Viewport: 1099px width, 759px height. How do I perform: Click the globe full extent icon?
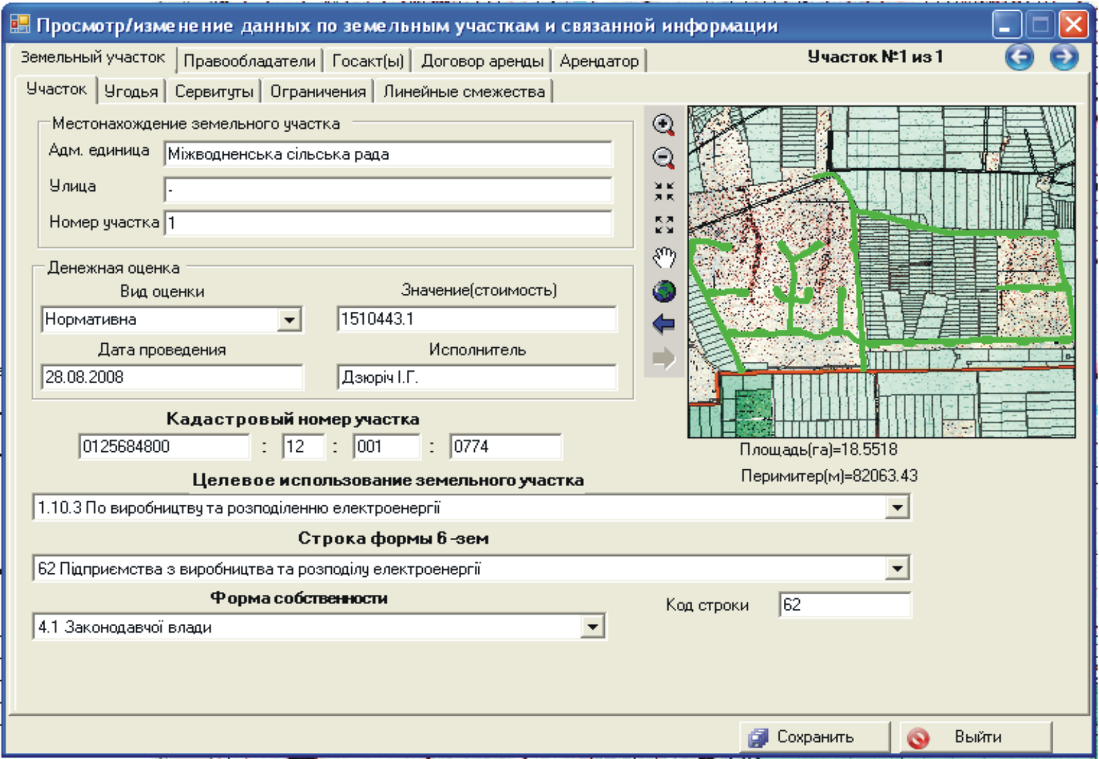(664, 291)
